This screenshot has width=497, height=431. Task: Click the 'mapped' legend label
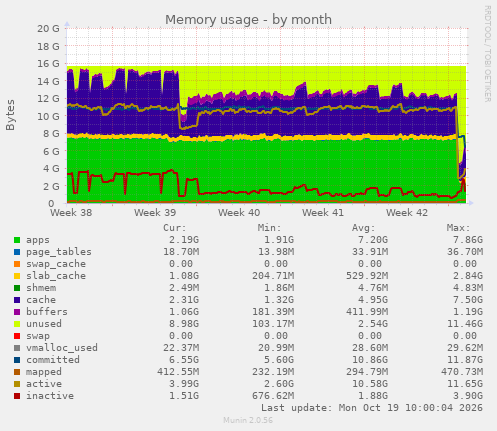click(44, 372)
